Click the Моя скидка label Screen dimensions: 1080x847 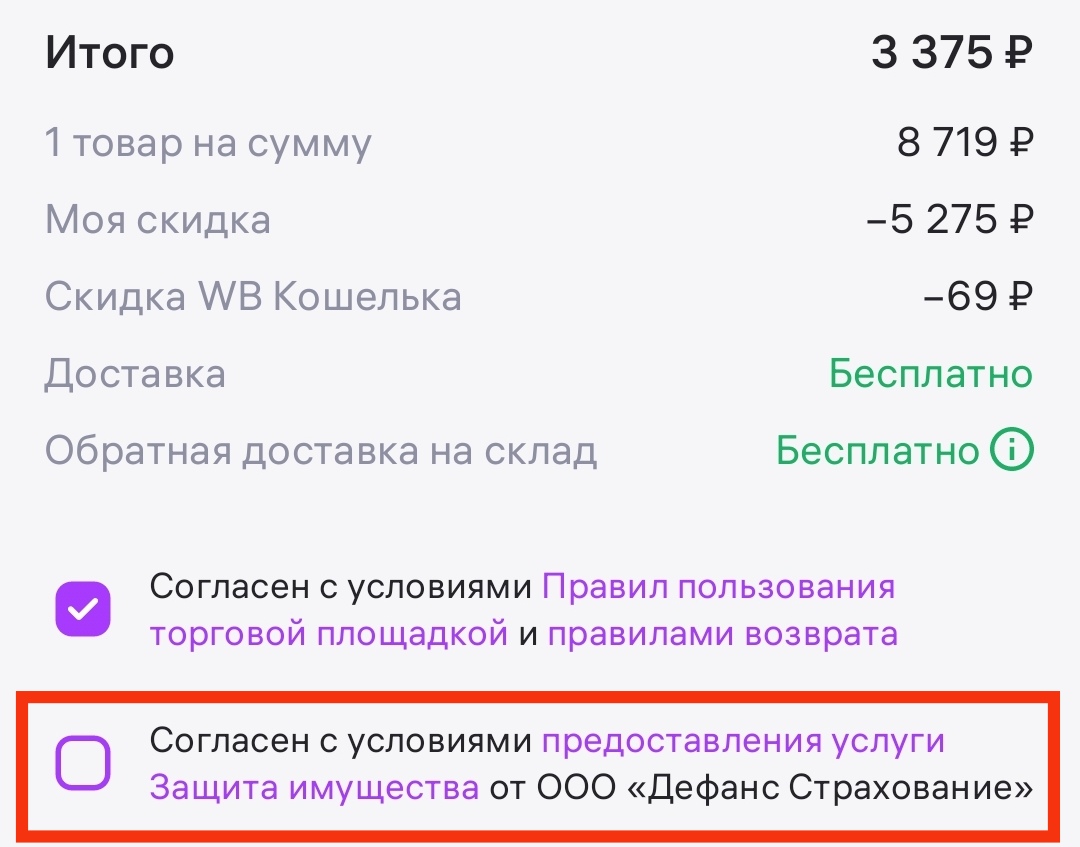pos(158,220)
